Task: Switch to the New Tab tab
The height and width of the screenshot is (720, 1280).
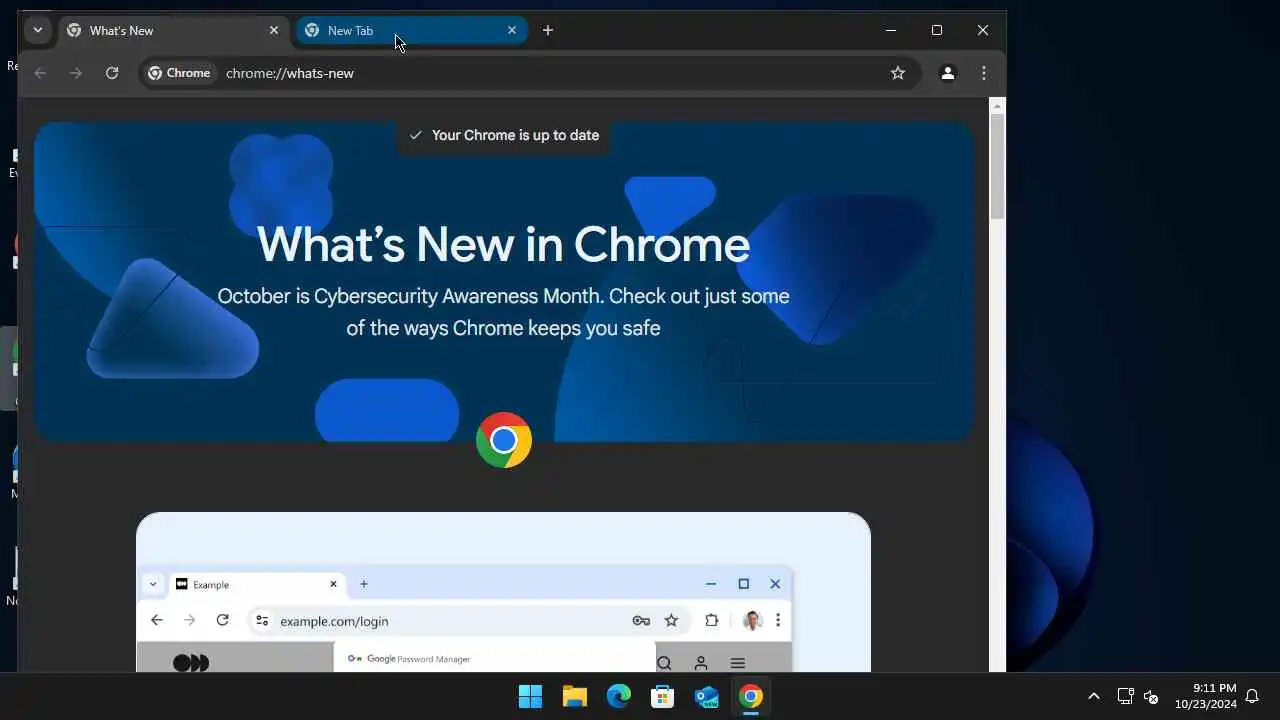Action: 411,30
